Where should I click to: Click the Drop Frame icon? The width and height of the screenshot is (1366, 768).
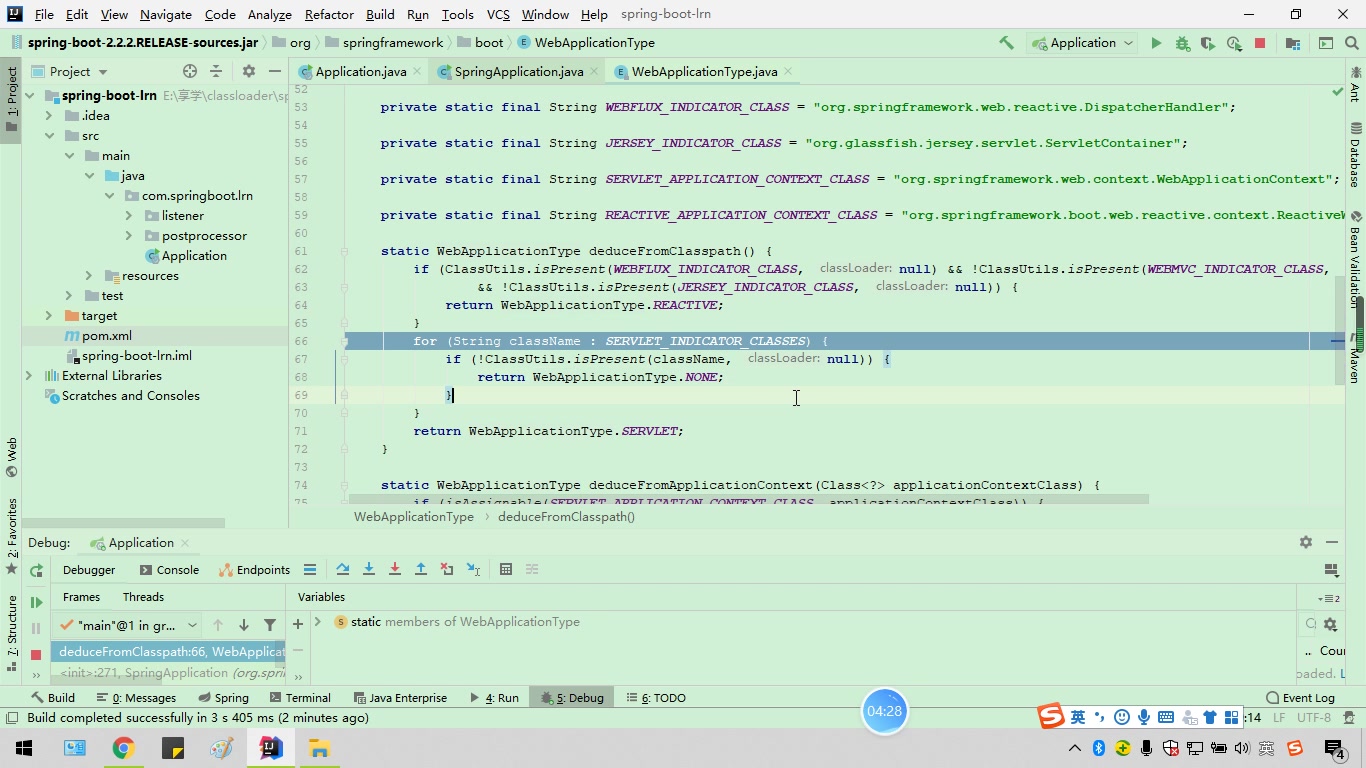pyautogui.click(x=447, y=569)
